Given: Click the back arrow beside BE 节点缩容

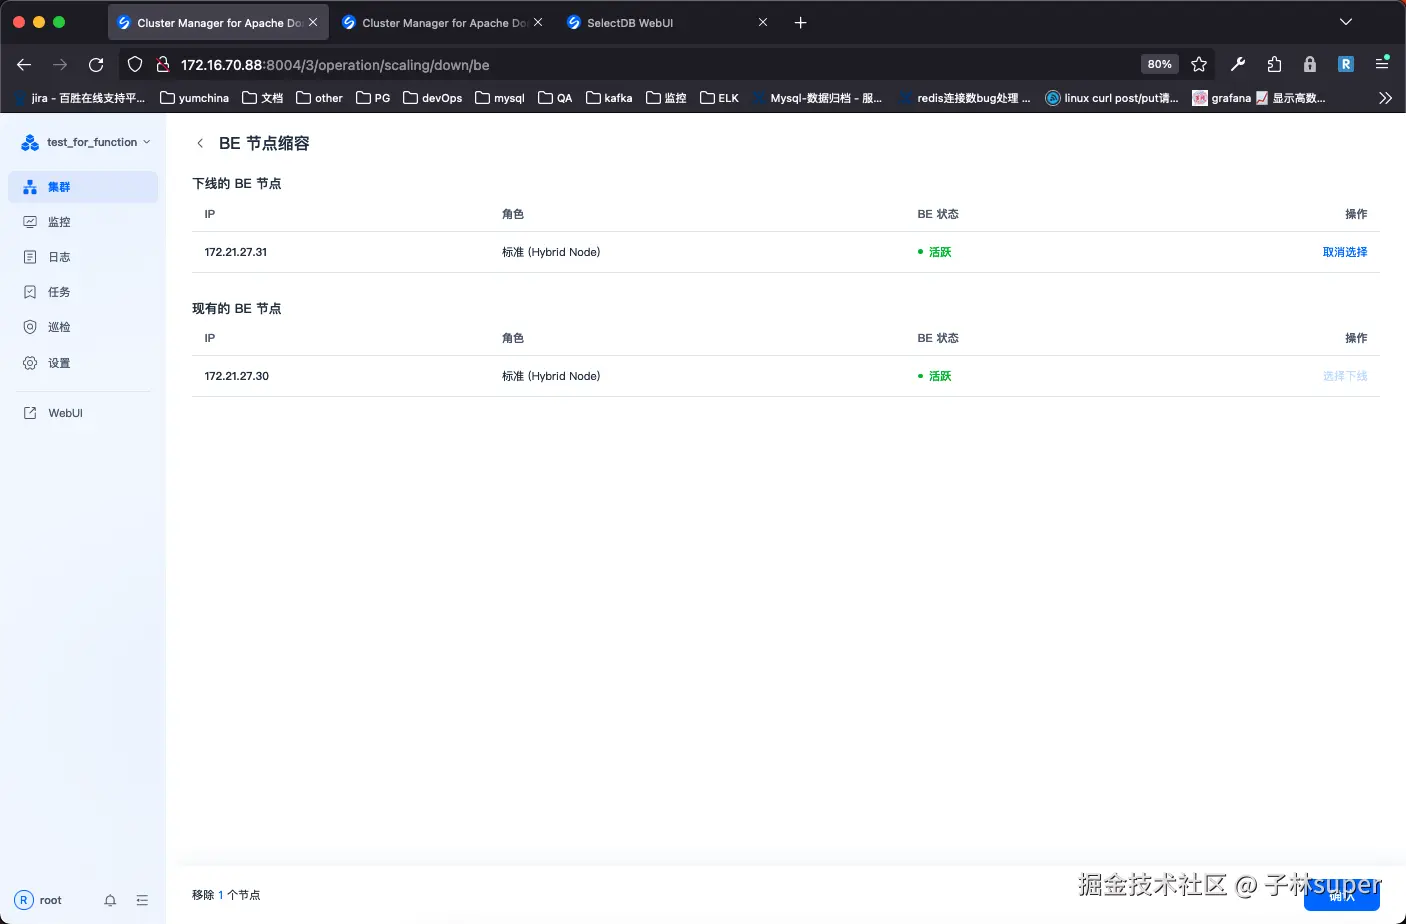Looking at the screenshot, I should click(x=200, y=143).
